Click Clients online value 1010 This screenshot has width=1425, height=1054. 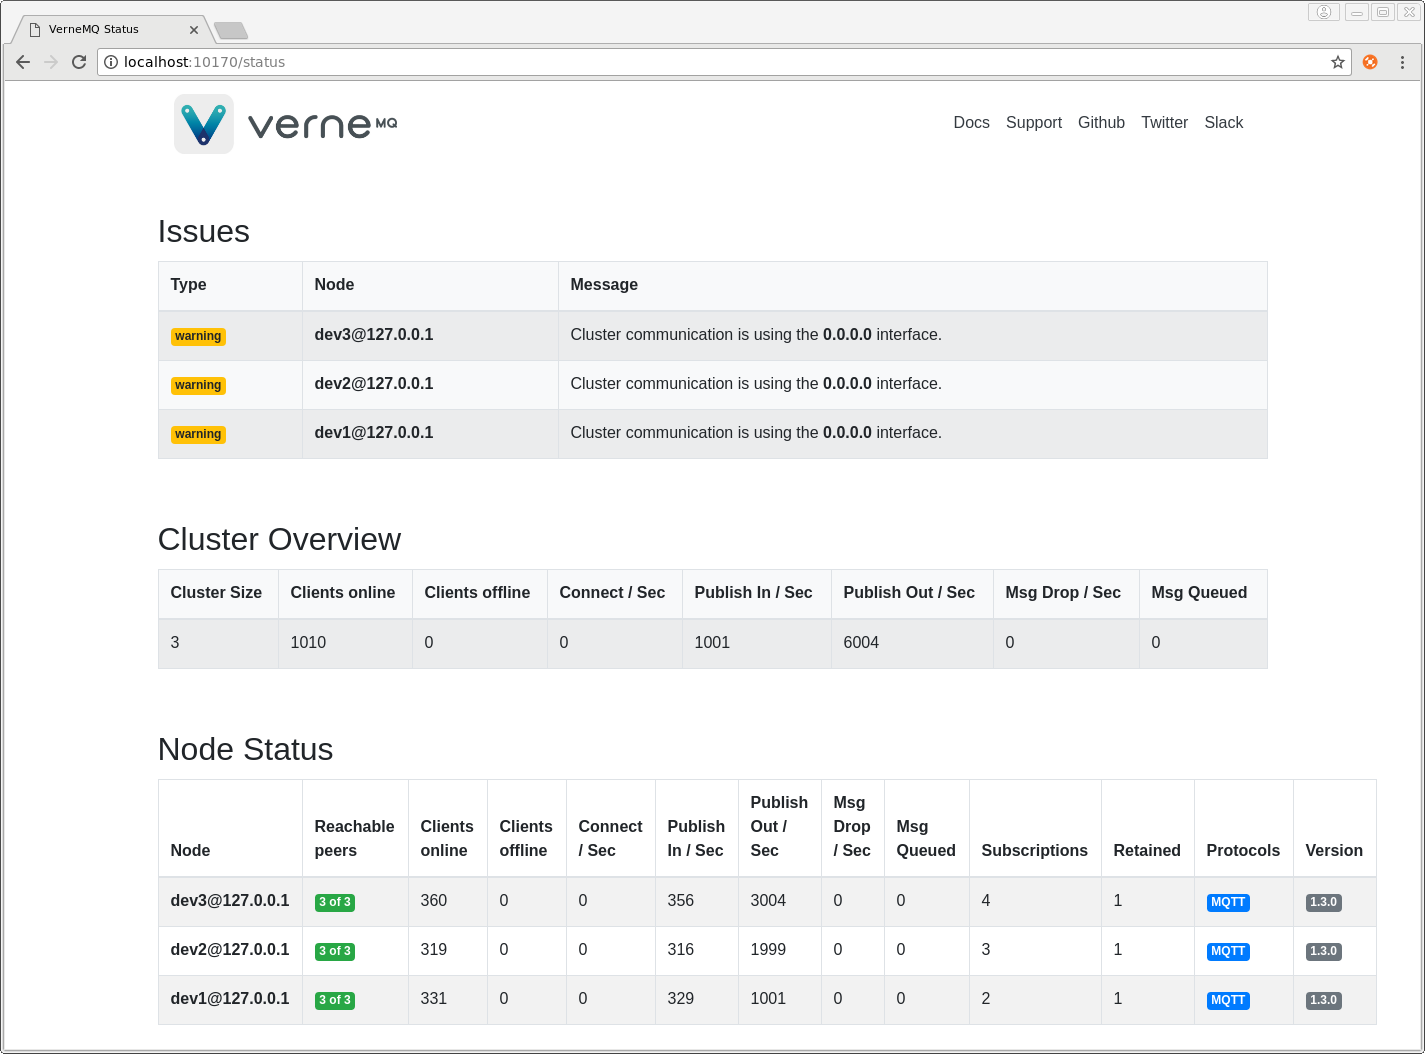point(308,643)
